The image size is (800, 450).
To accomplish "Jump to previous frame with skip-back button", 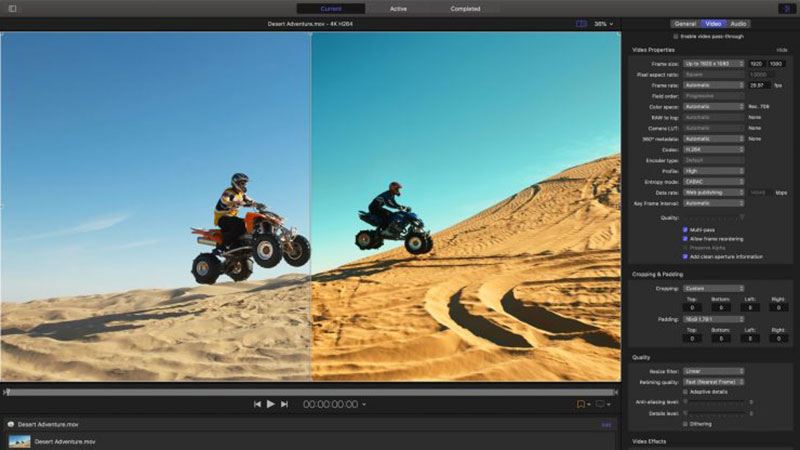I will 257,404.
